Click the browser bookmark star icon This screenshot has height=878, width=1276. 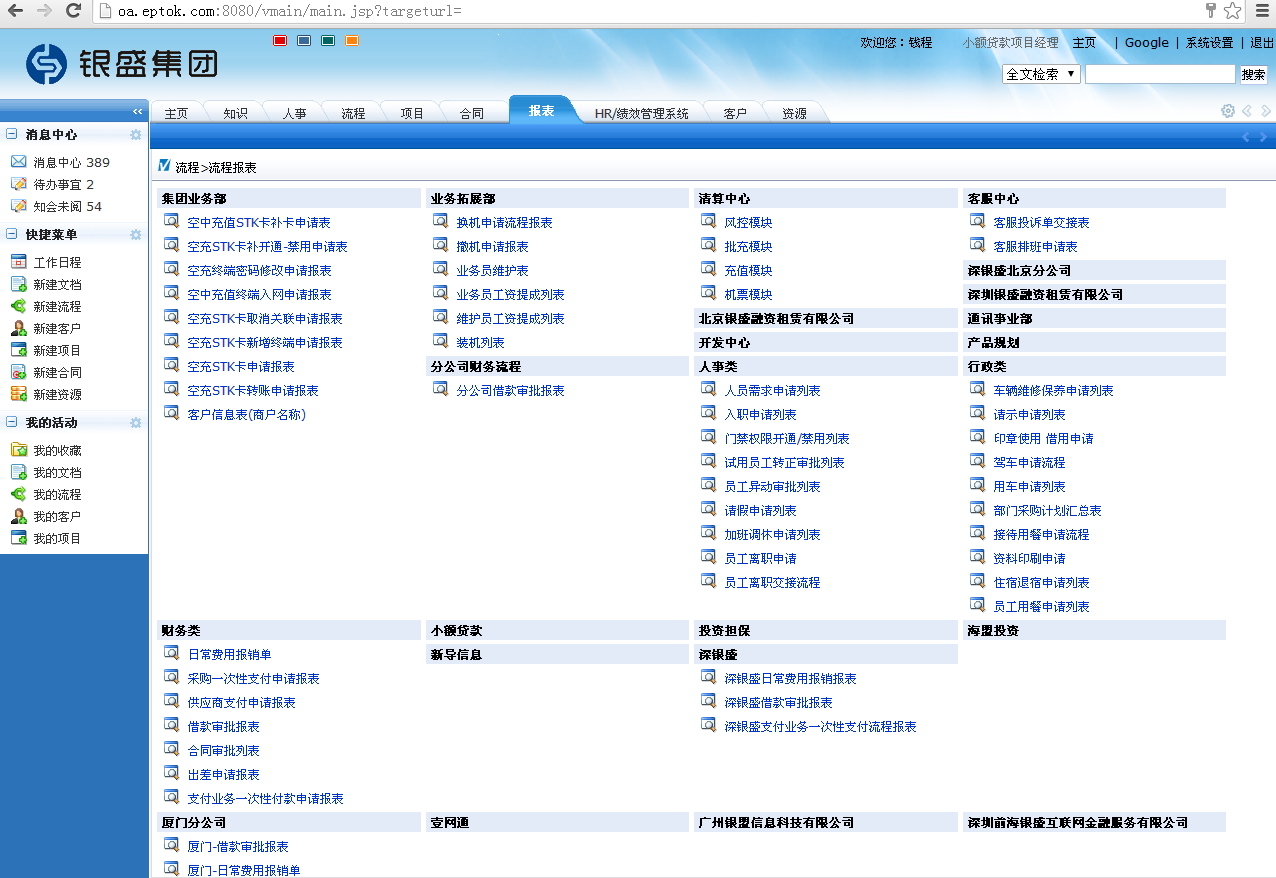point(1232,11)
